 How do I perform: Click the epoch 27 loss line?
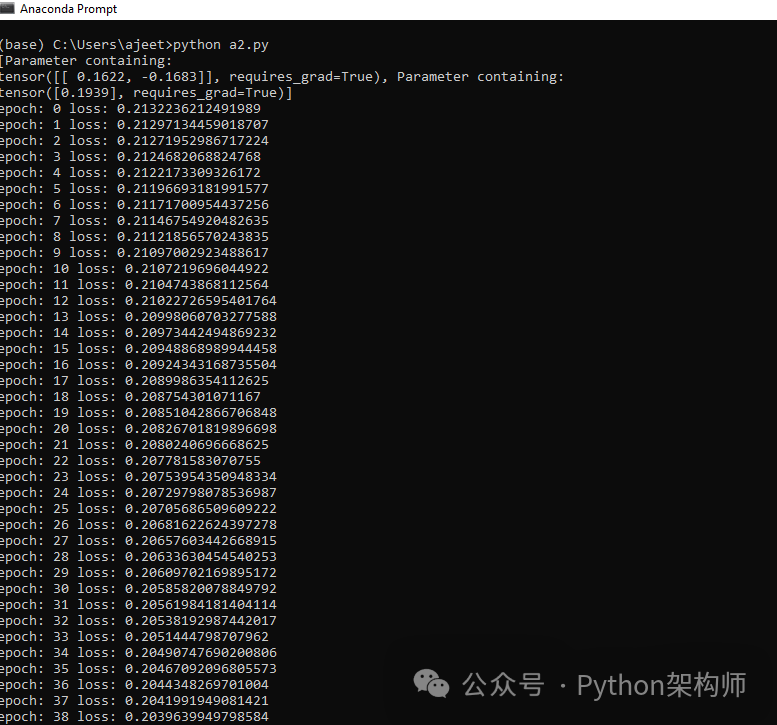coord(138,541)
